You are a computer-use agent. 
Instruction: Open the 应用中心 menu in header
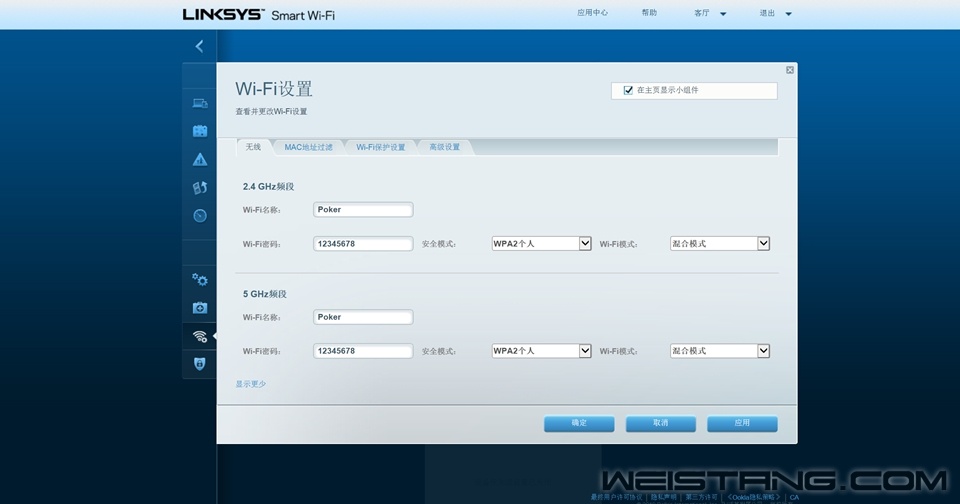pos(592,13)
